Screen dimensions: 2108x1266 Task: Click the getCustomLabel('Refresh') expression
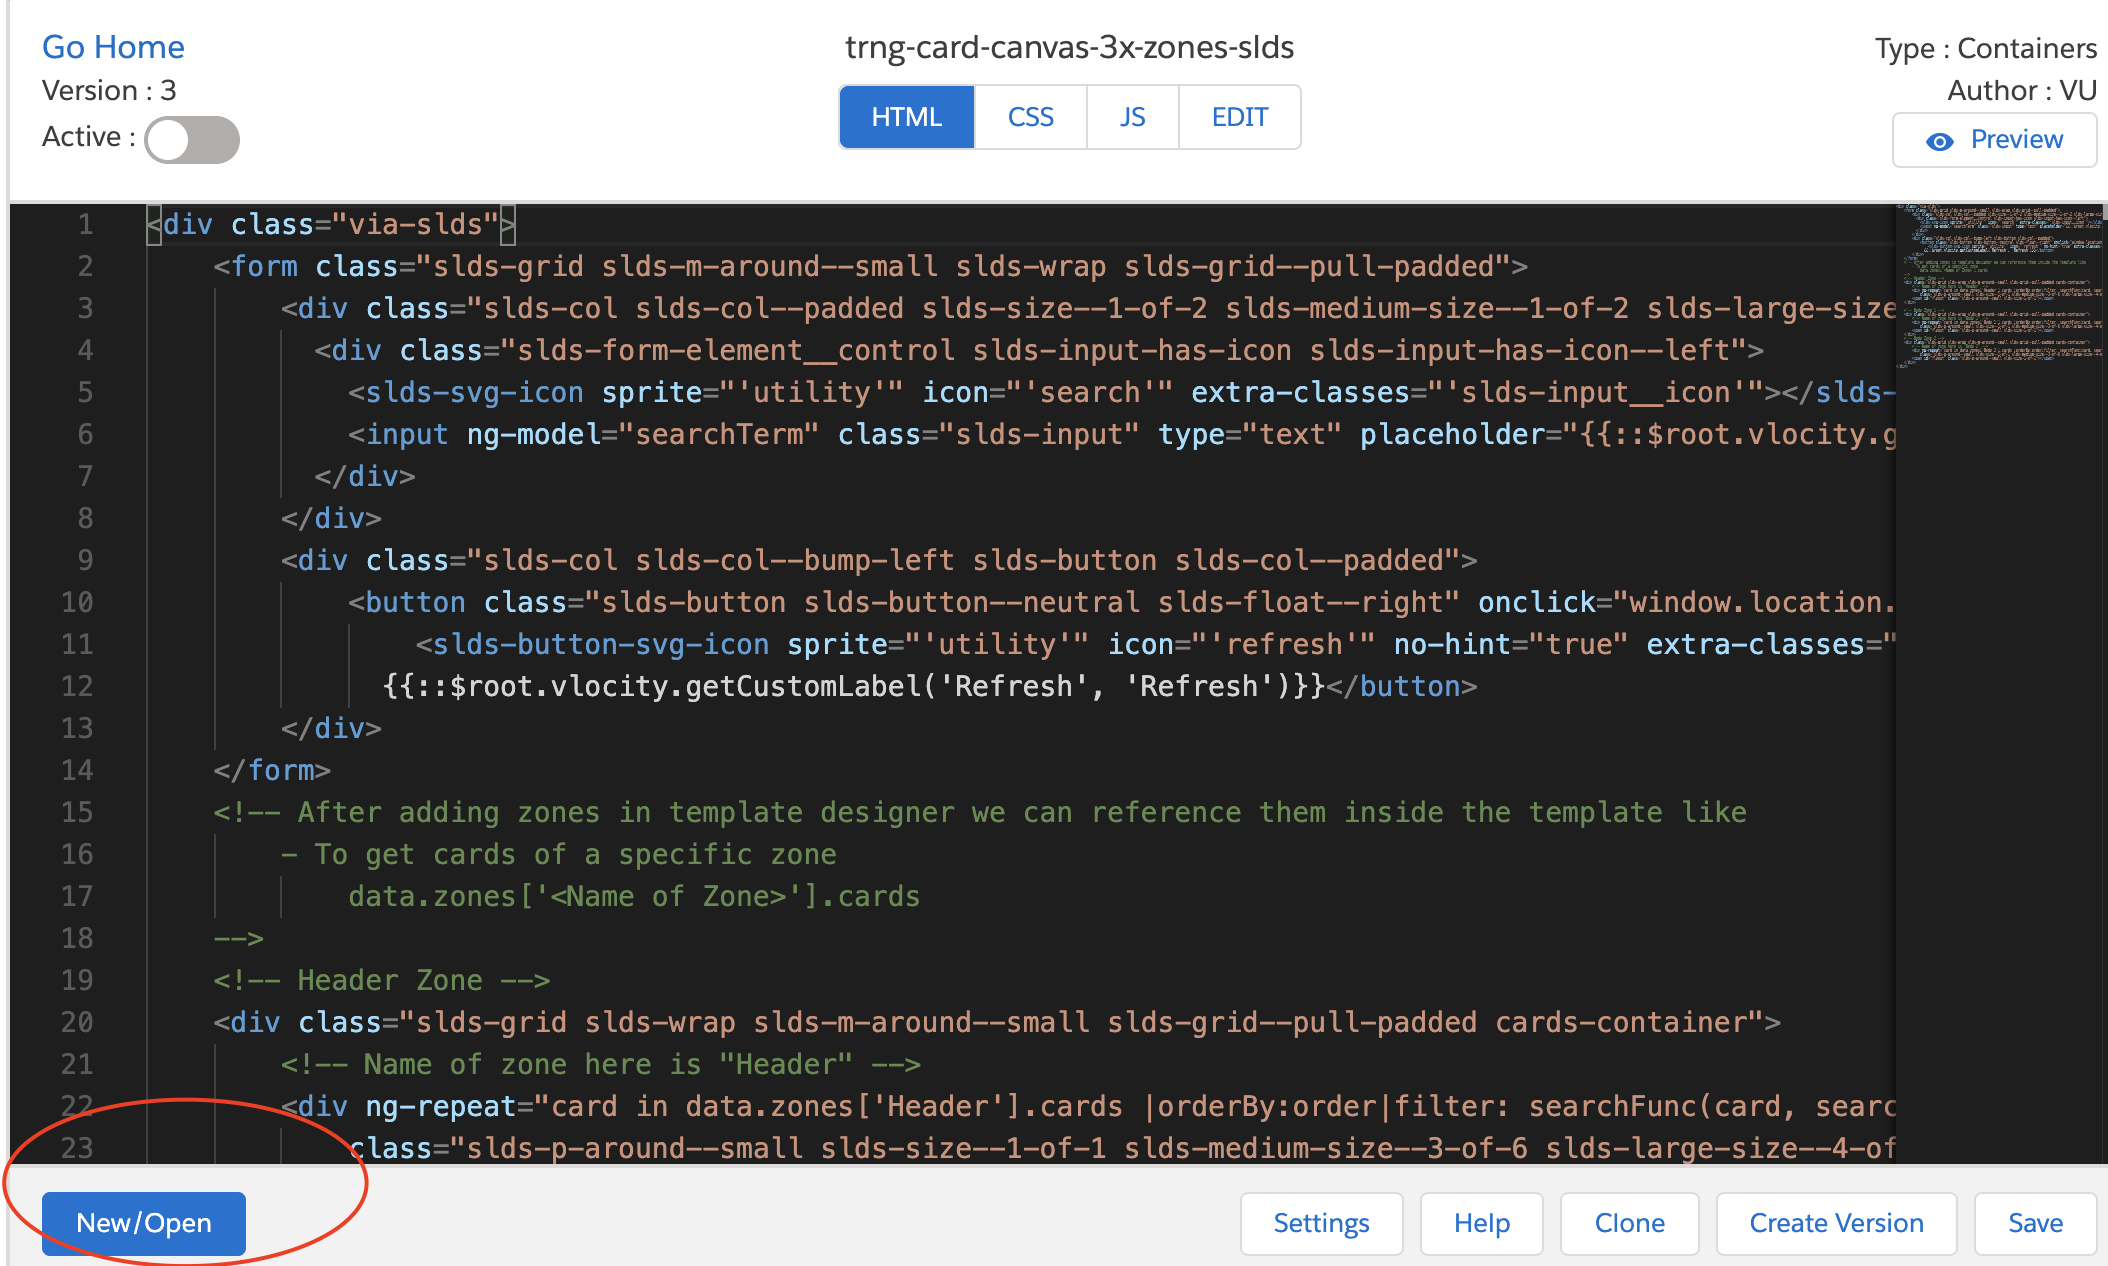tap(853, 686)
